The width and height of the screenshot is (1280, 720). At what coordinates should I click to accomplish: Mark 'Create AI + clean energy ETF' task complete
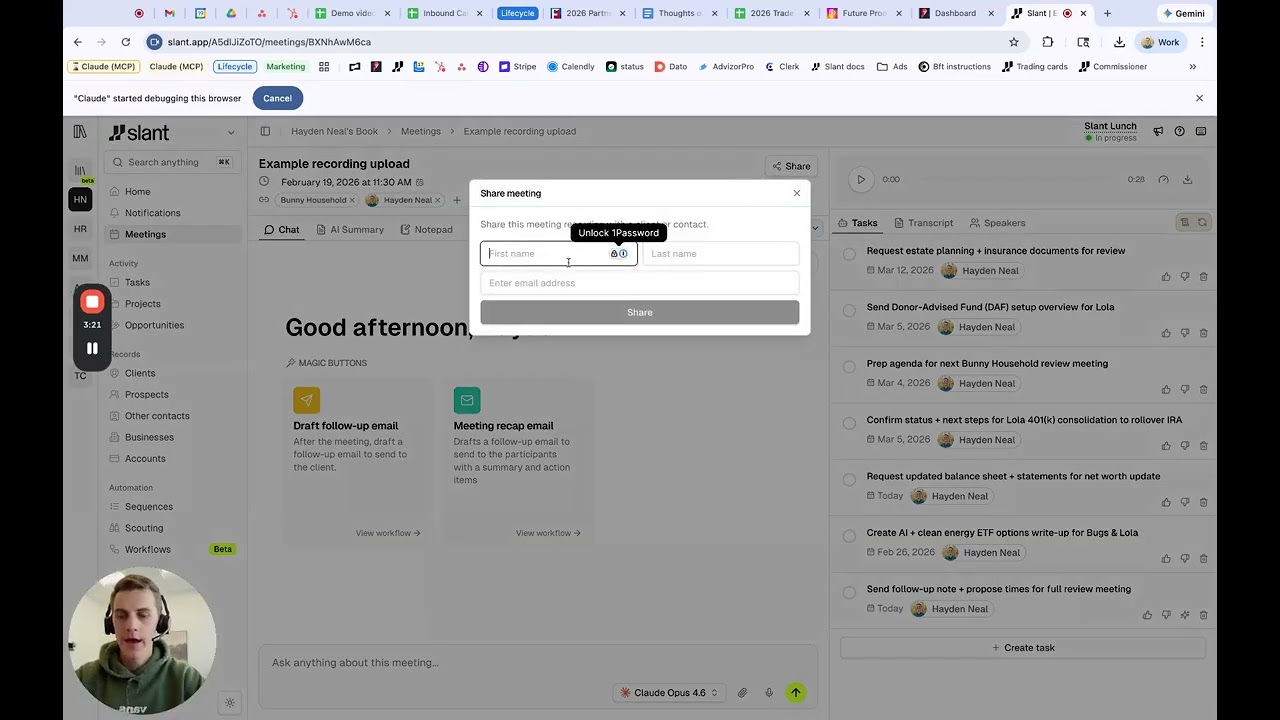(849, 535)
